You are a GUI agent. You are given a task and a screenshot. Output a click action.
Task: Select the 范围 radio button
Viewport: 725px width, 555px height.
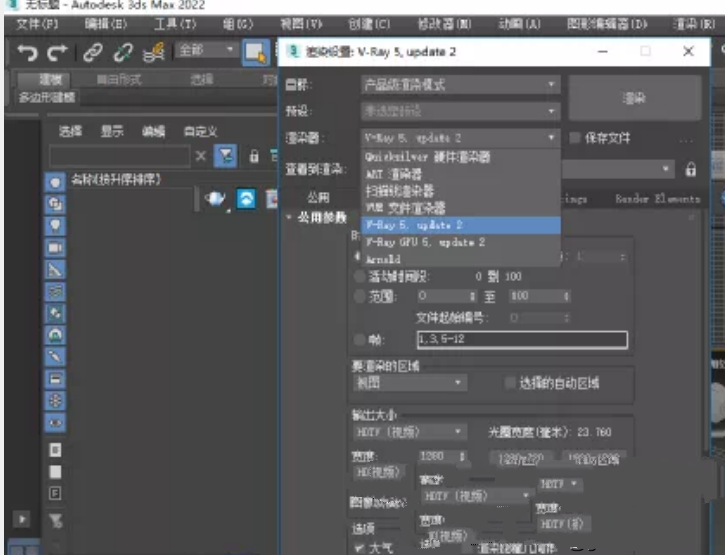pos(359,296)
